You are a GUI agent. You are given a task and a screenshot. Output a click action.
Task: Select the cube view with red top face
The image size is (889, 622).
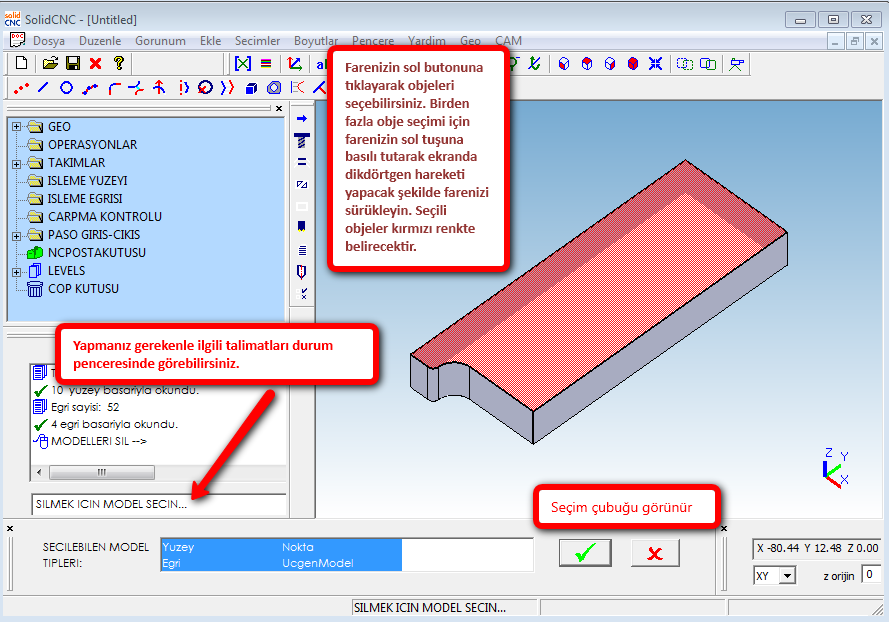(587, 64)
